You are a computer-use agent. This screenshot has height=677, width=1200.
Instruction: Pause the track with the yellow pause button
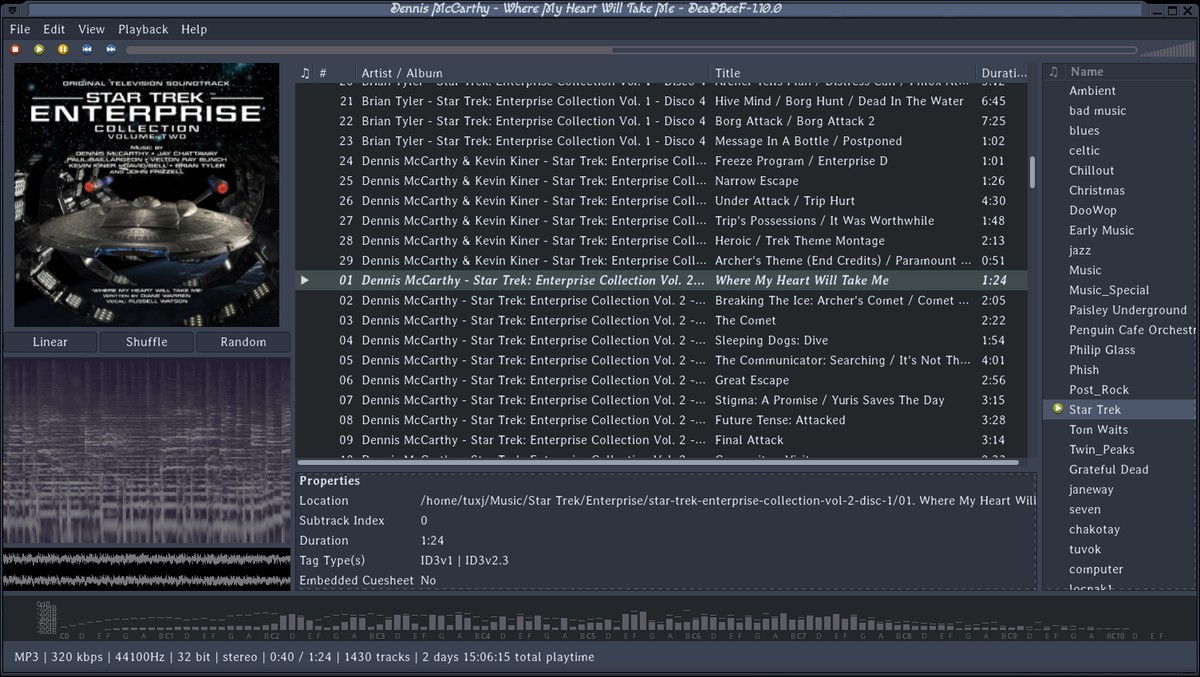pos(63,48)
